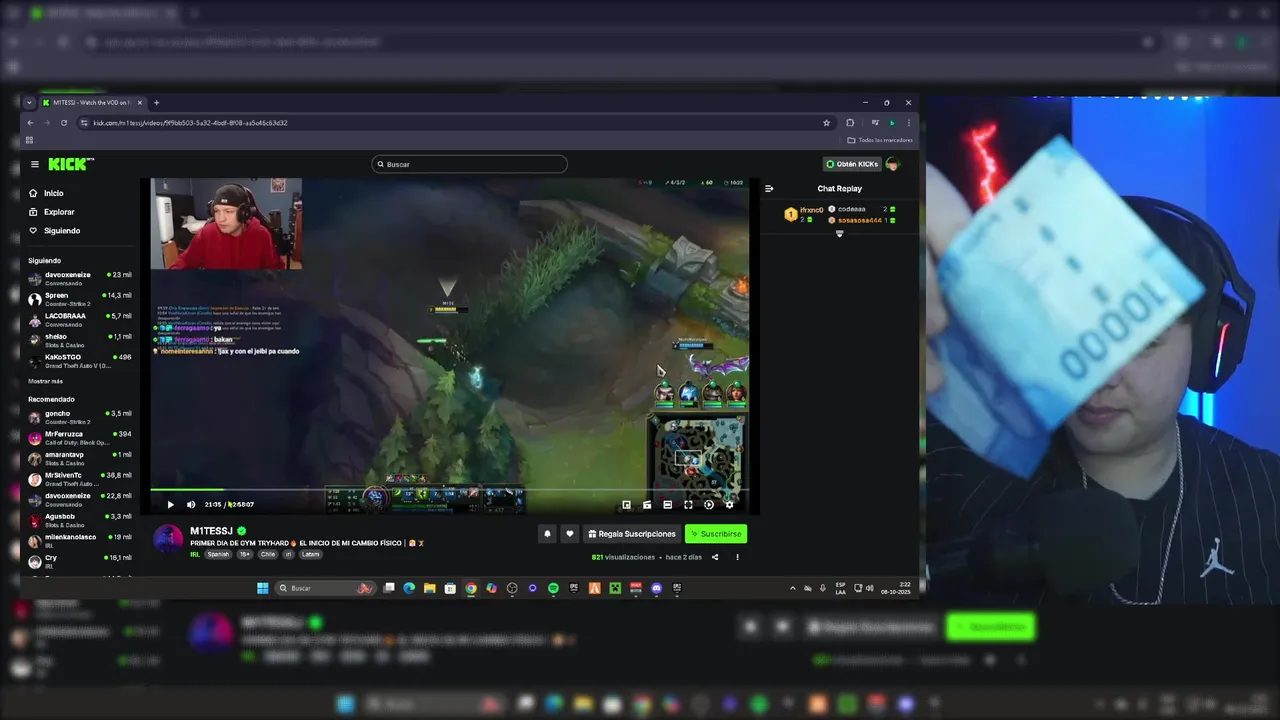Click the Obtén KICKs button

tap(852, 164)
